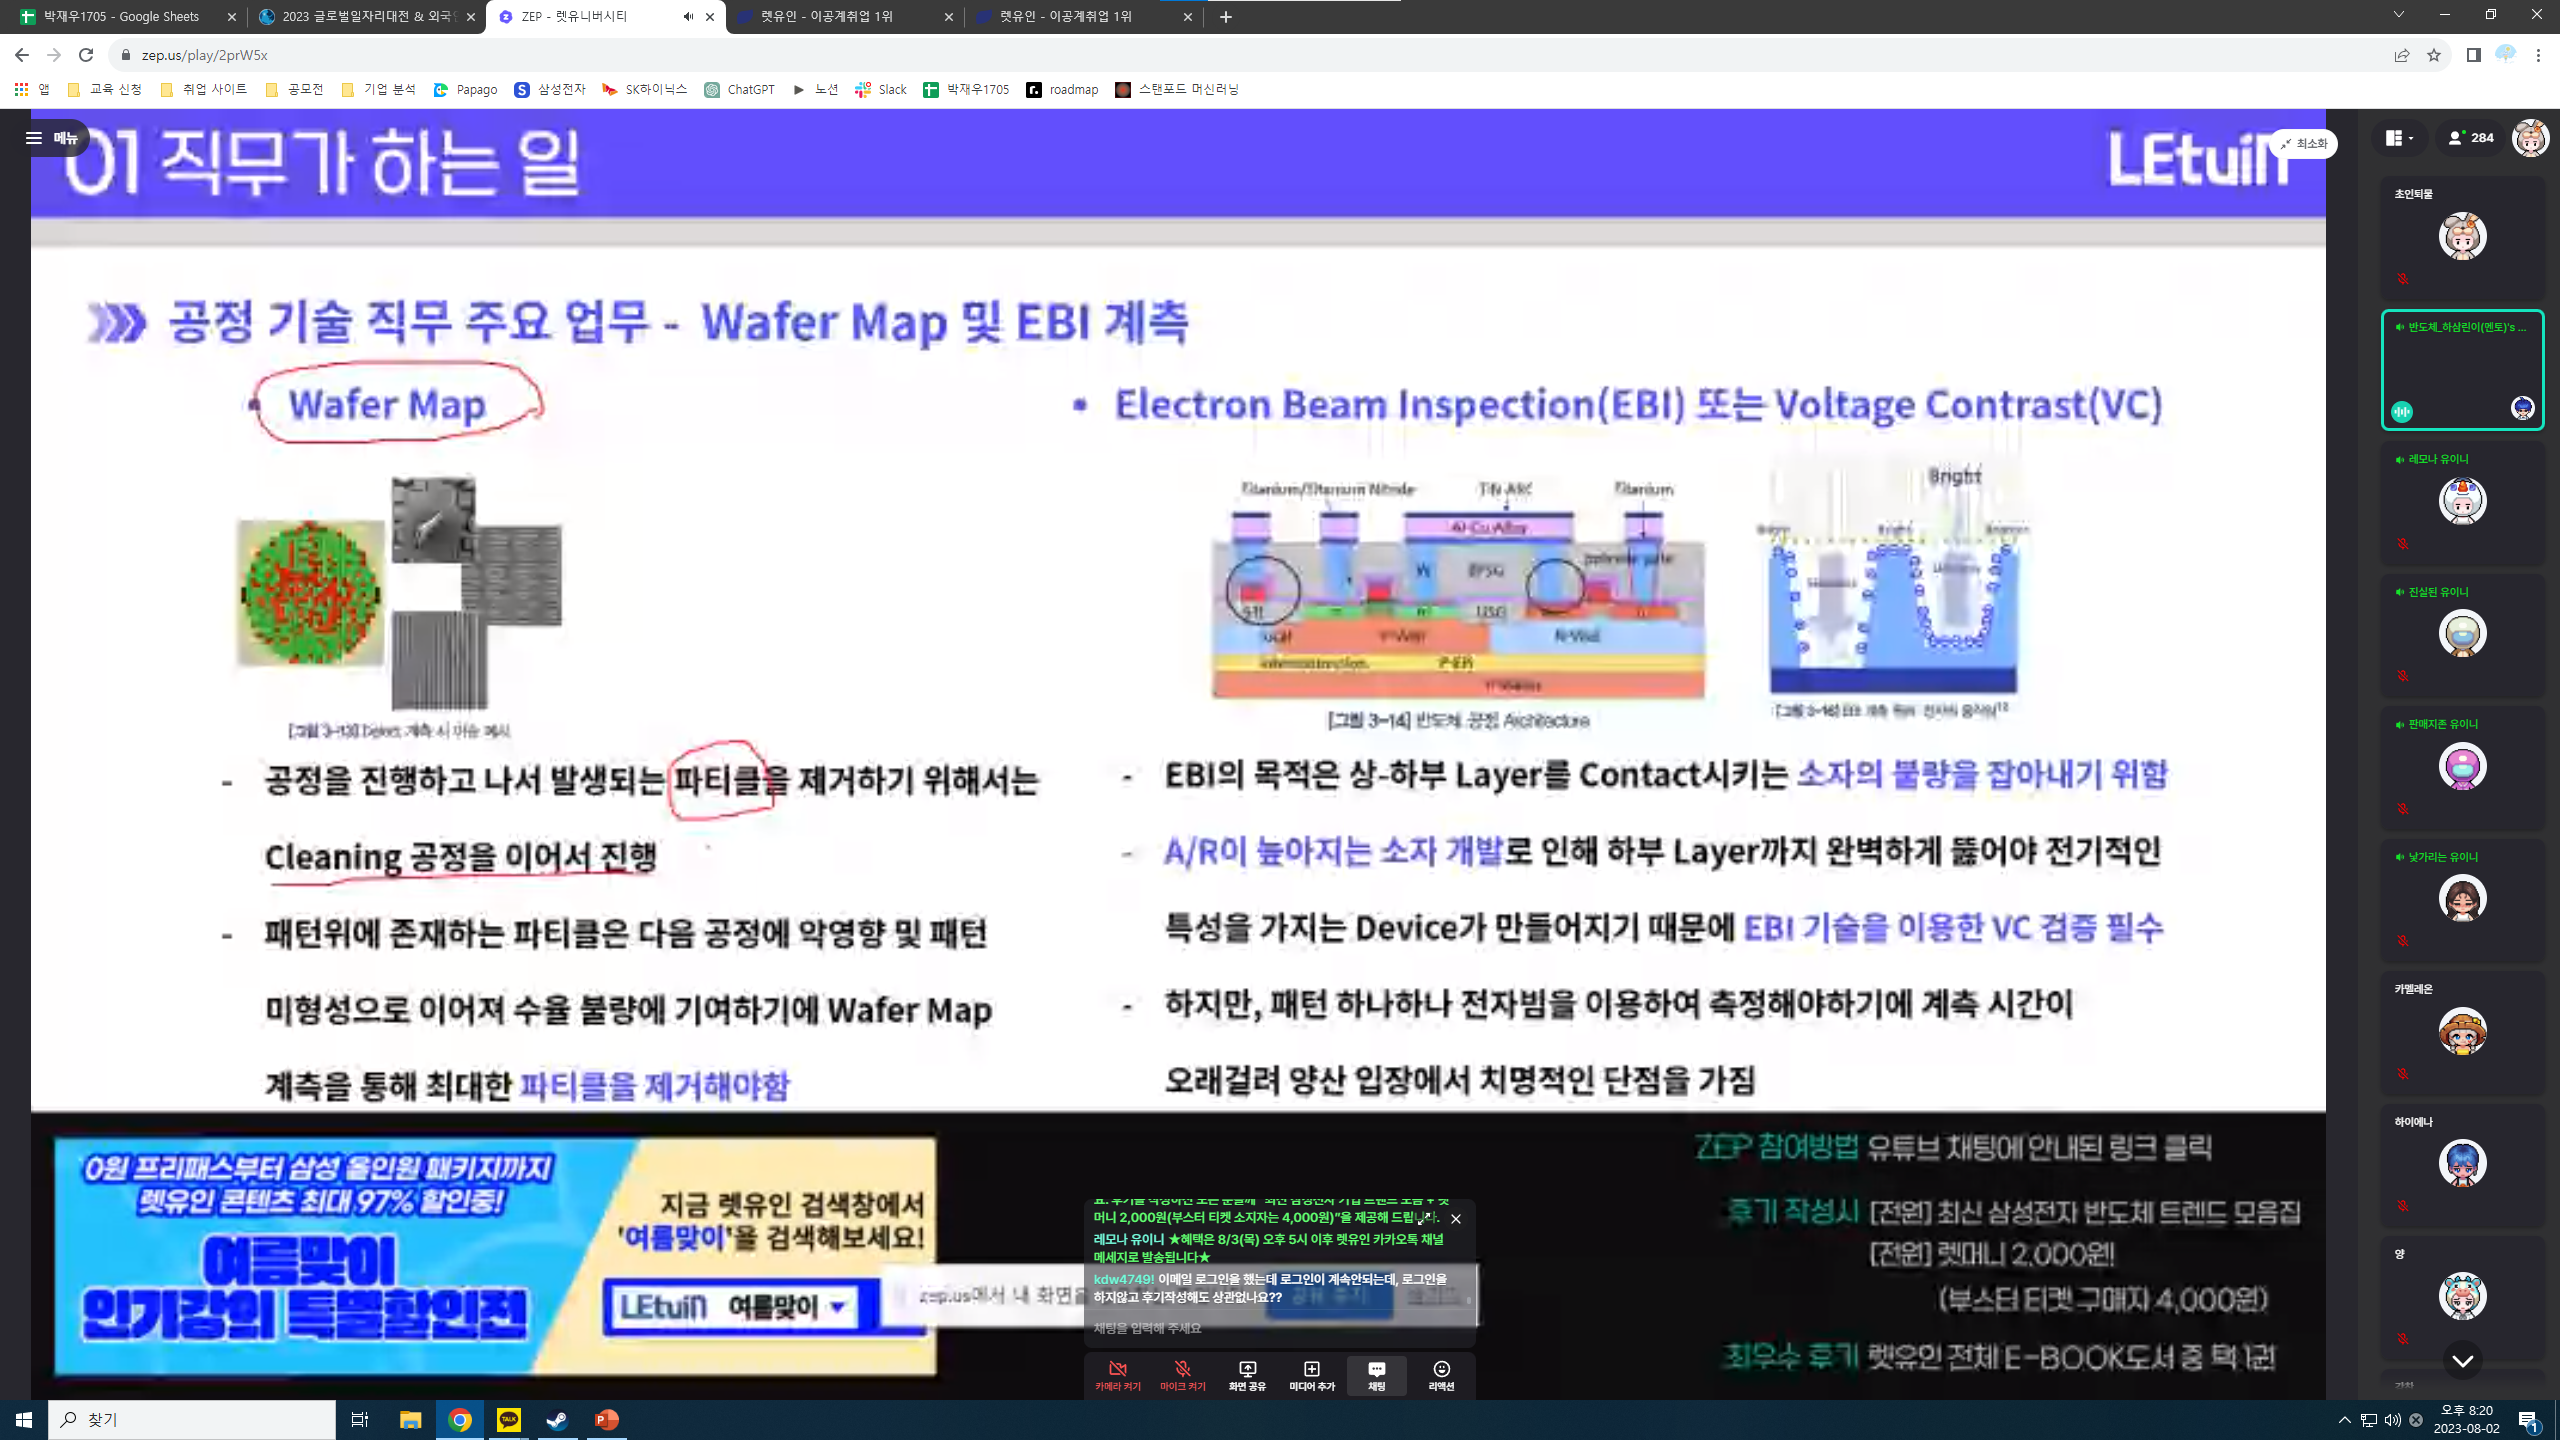Turn on camera (카메라 켜기)

pyautogui.click(x=1118, y=1375)
